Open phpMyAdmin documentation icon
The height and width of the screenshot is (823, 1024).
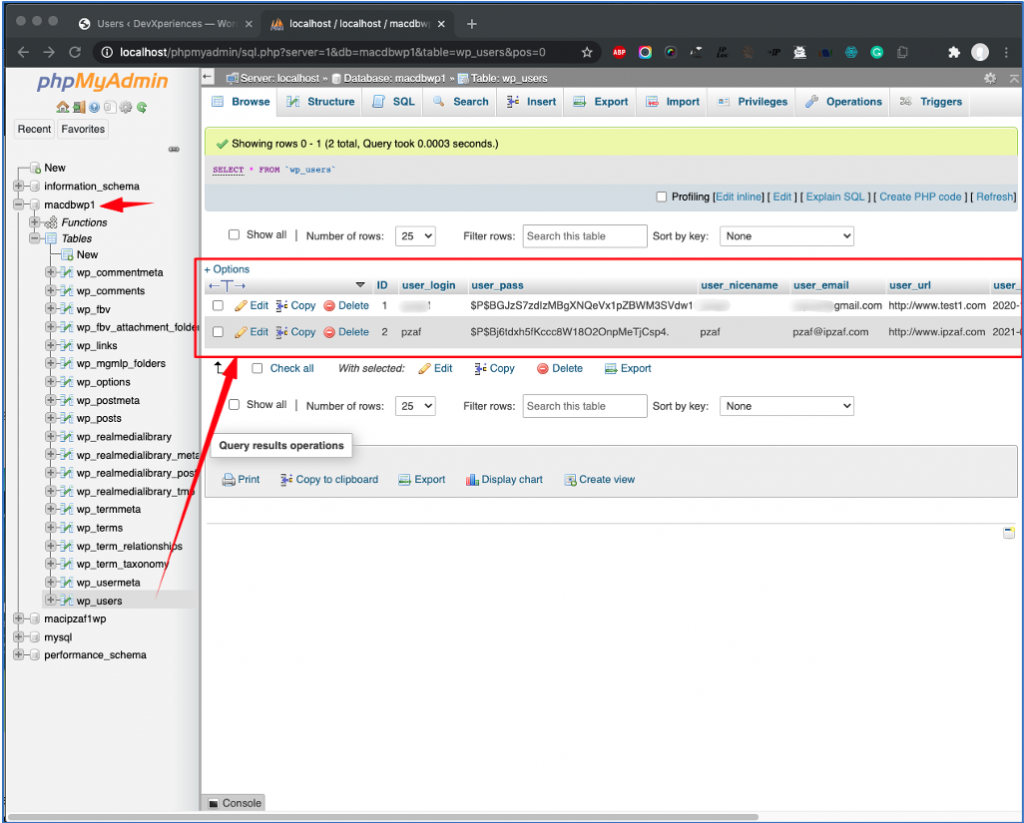coord(94,107)
